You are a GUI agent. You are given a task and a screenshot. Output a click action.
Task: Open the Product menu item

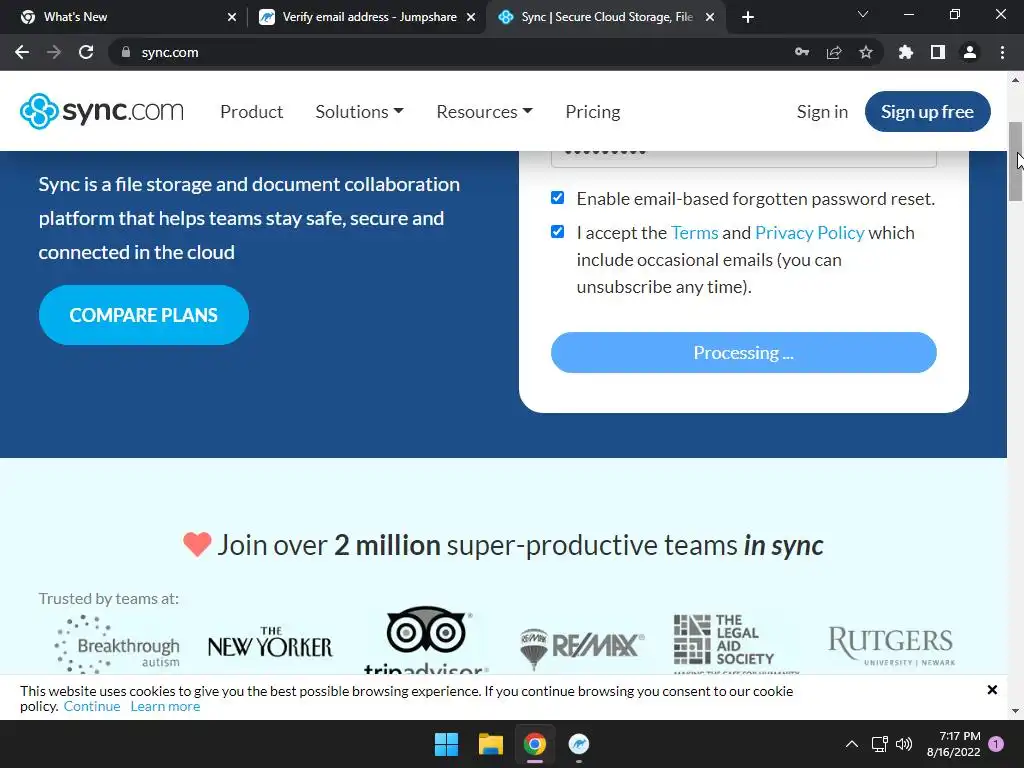pos(251,112)
